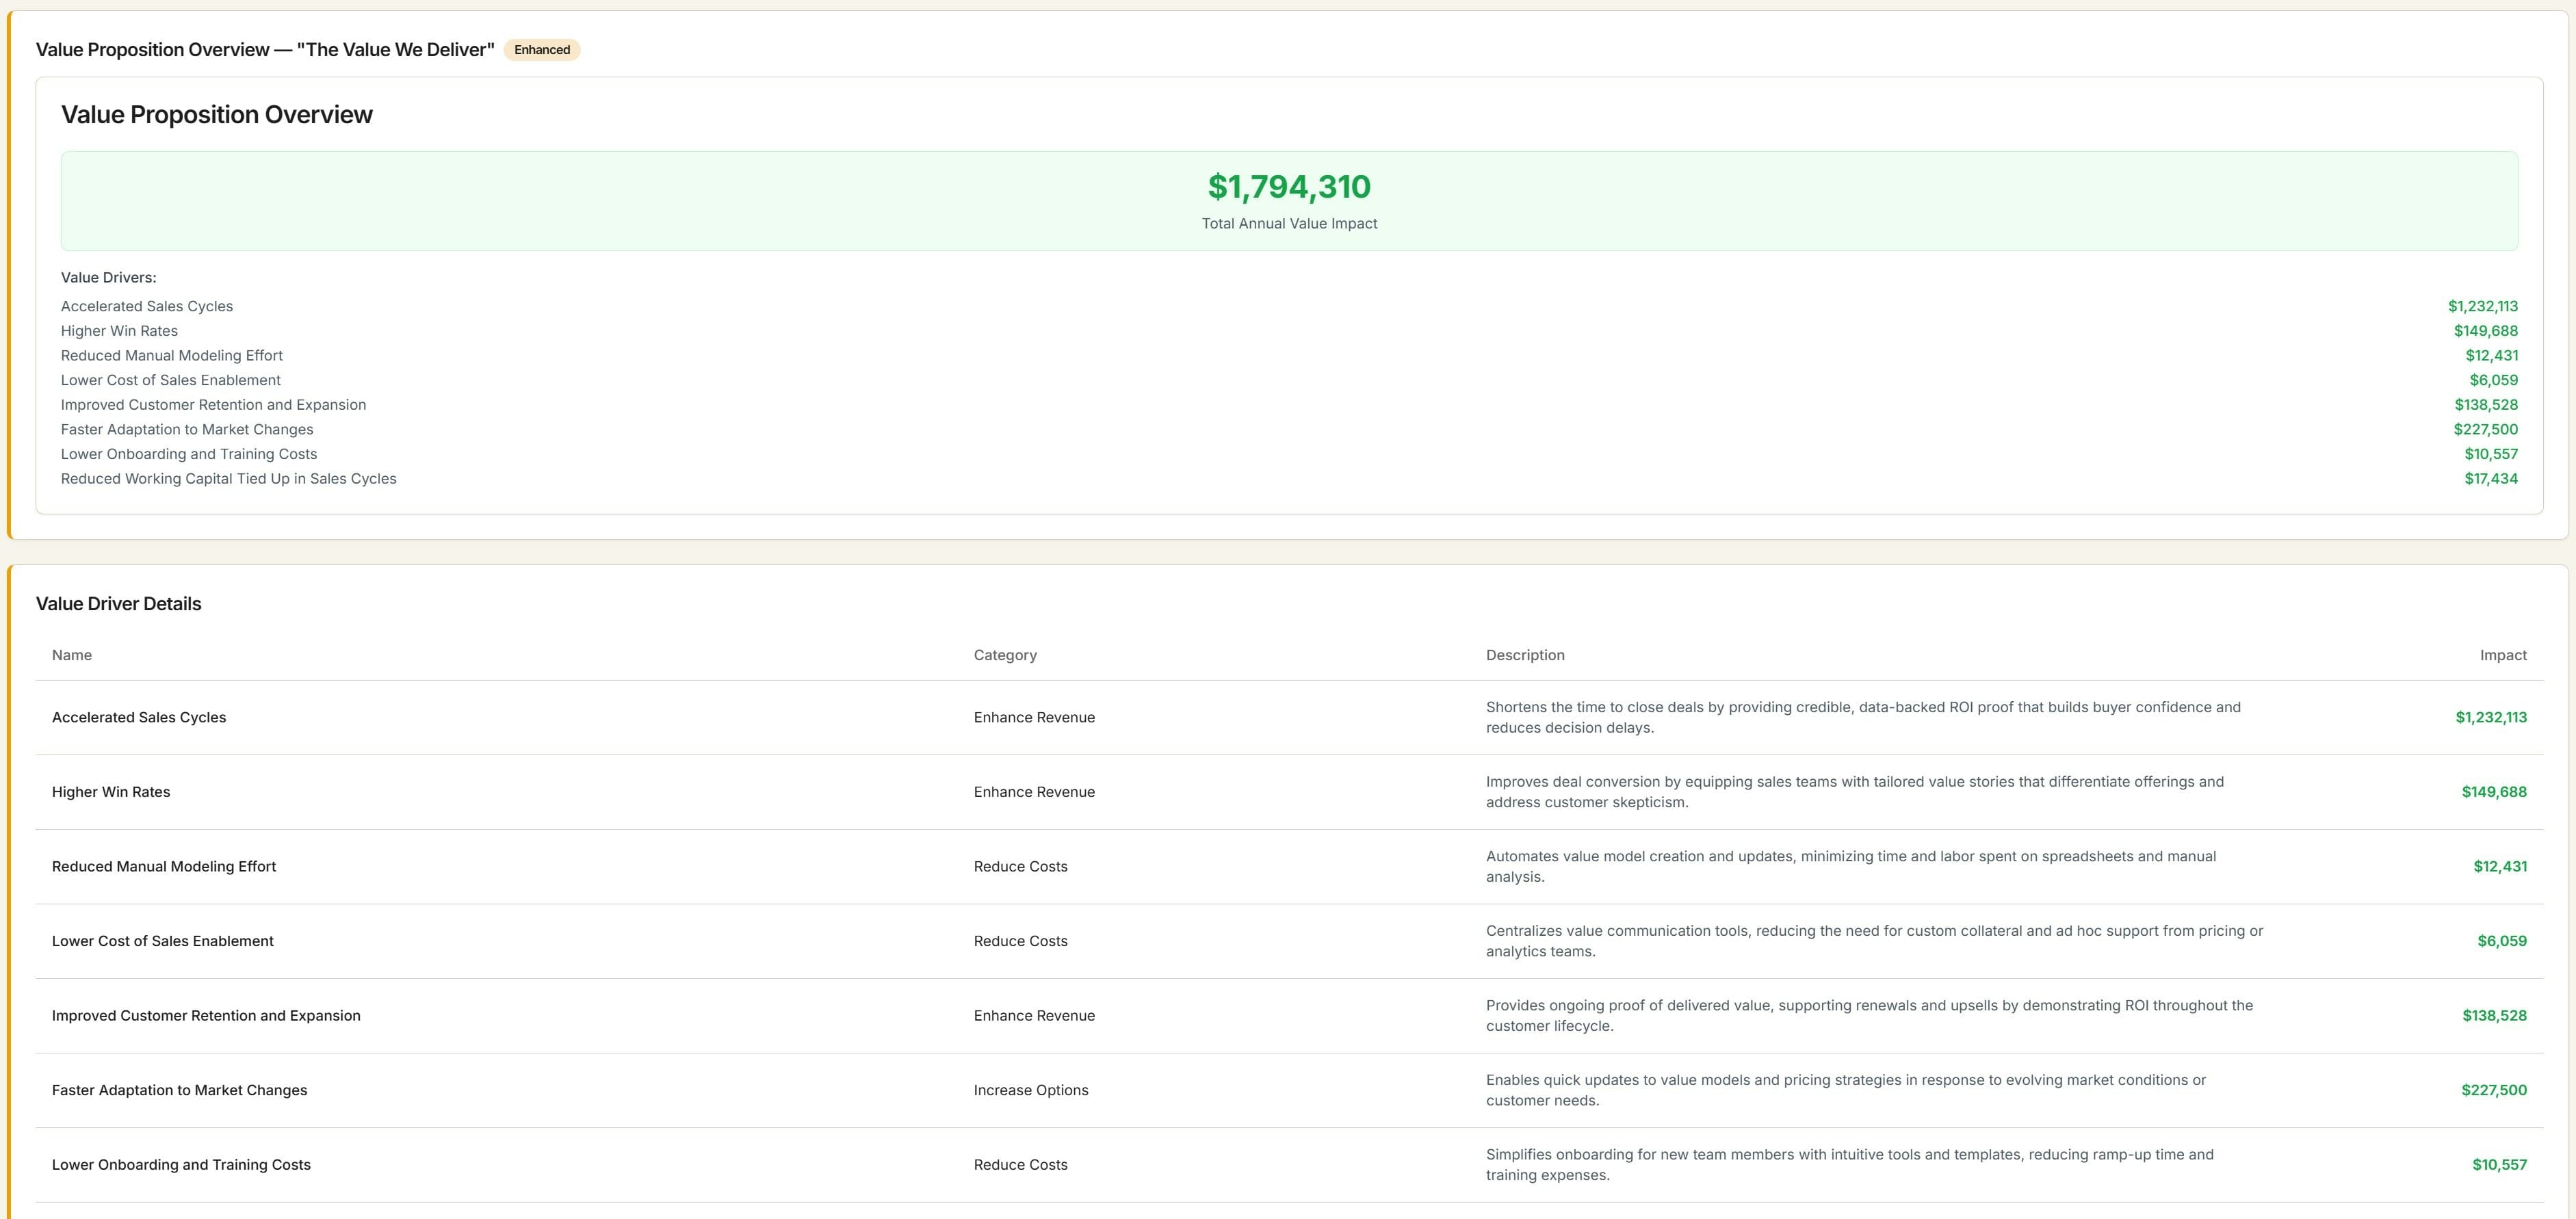Click the Name column header
Image resolution: width=2576 pixels, height=1219 pixels.
pos(71,655)
